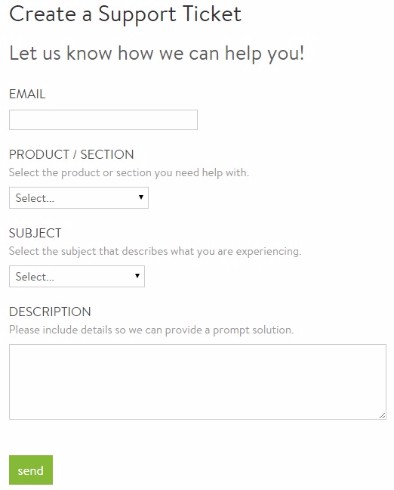Click the Subject dropdown arrow

coord(137,276)
